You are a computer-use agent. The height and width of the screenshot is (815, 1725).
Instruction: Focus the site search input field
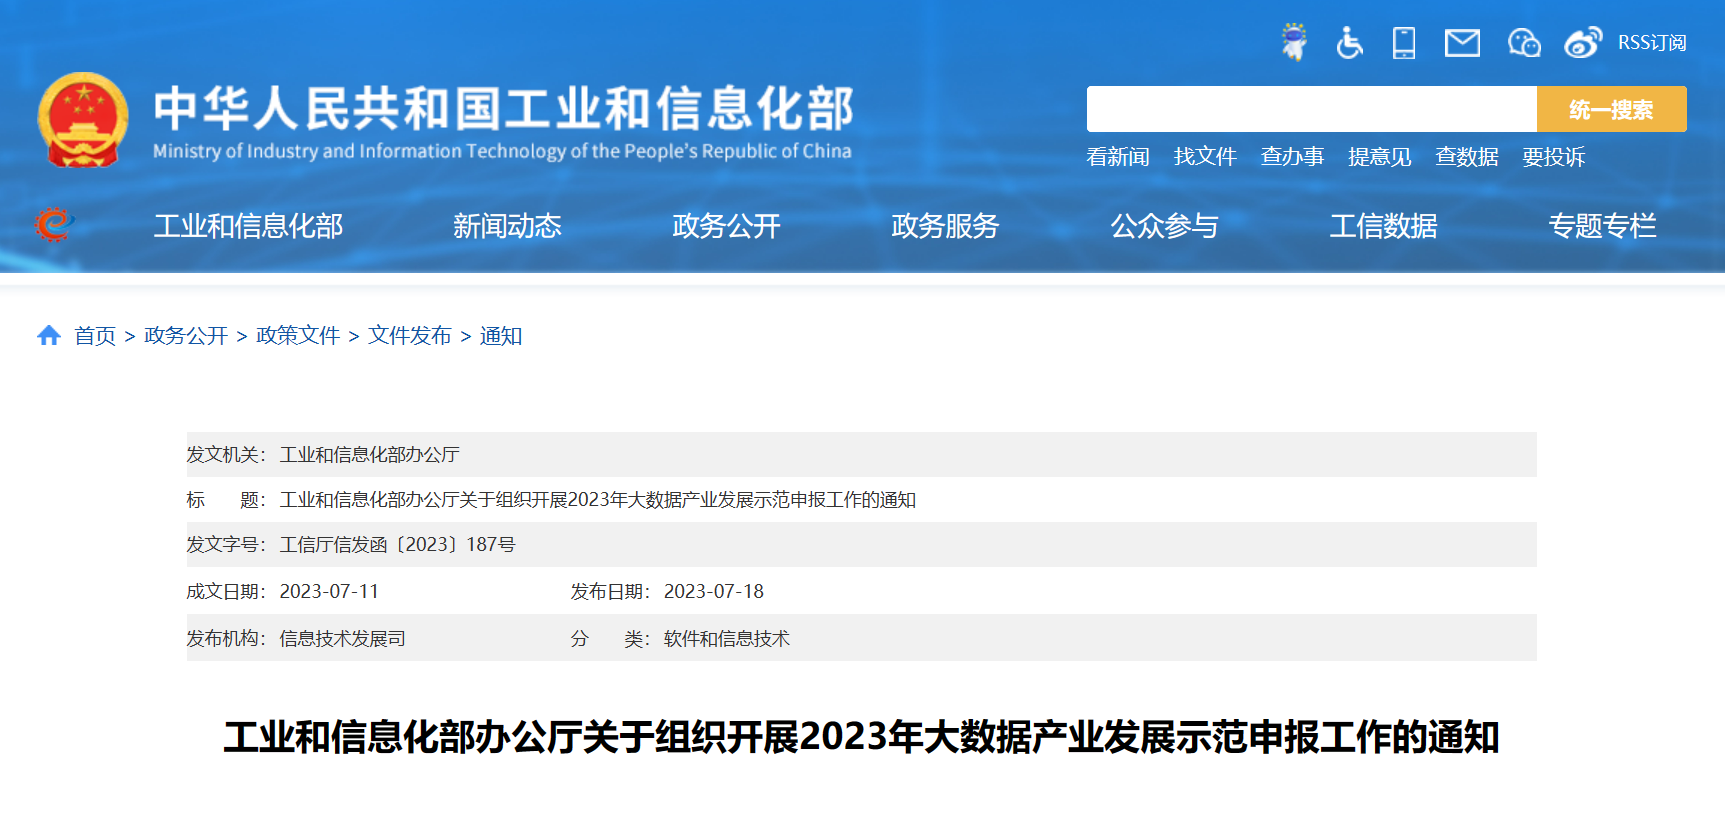tap(1311, 109)
